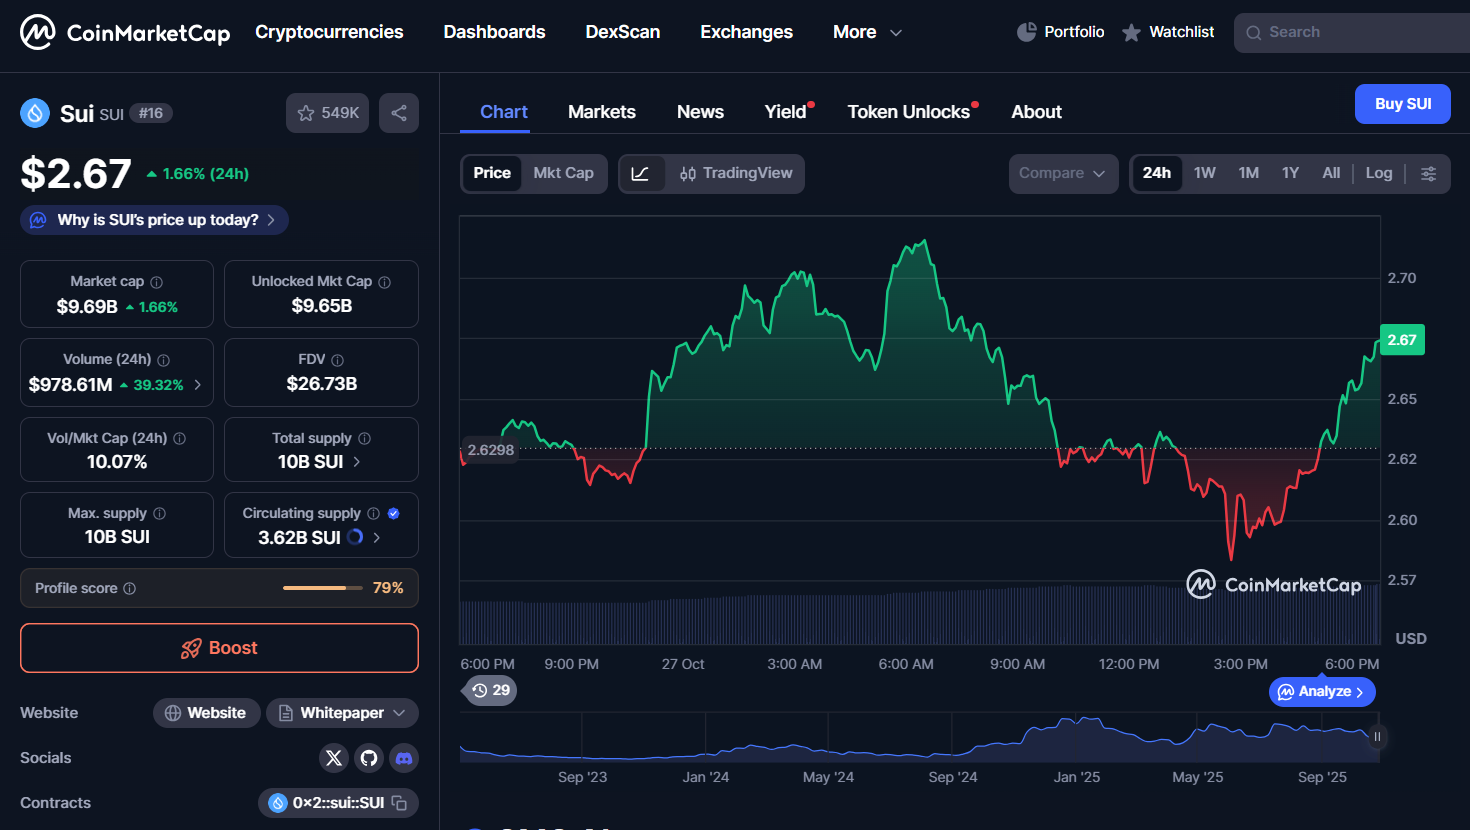
Task: Switch to the Markets tab
Action: [x=601, y=112]
